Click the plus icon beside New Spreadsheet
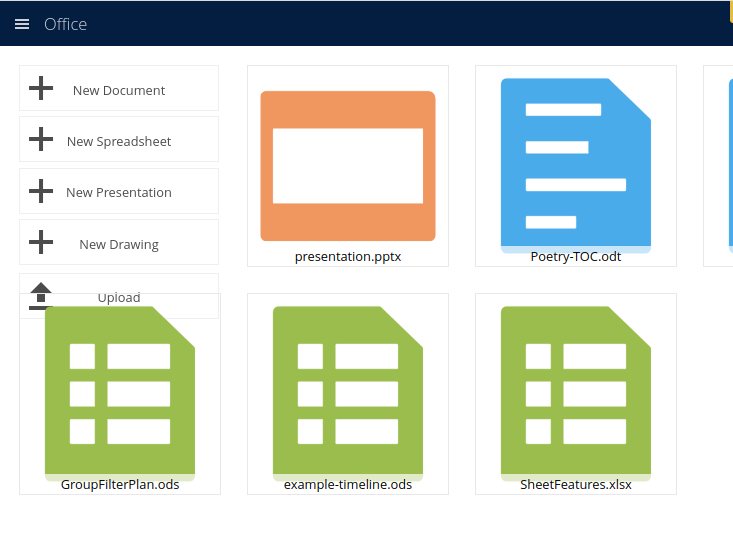The image size is (733, 536). (41, 139)
